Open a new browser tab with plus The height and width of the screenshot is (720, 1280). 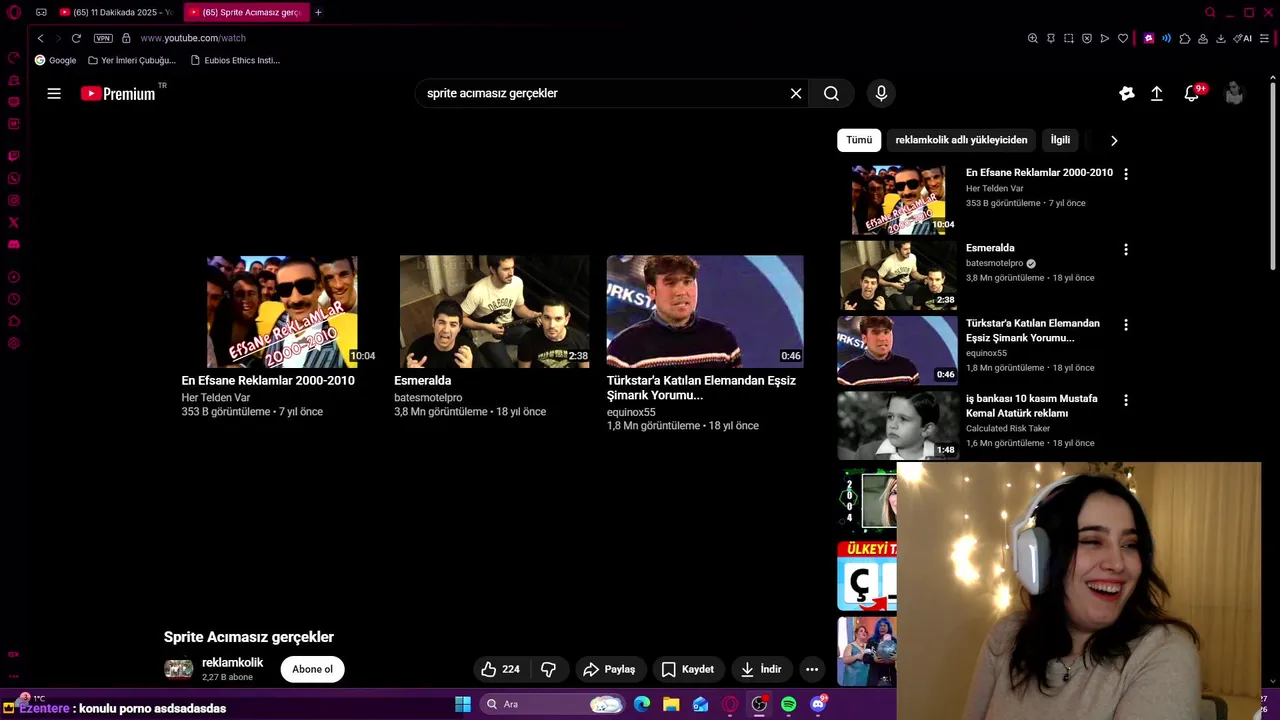tap(318, 12)
